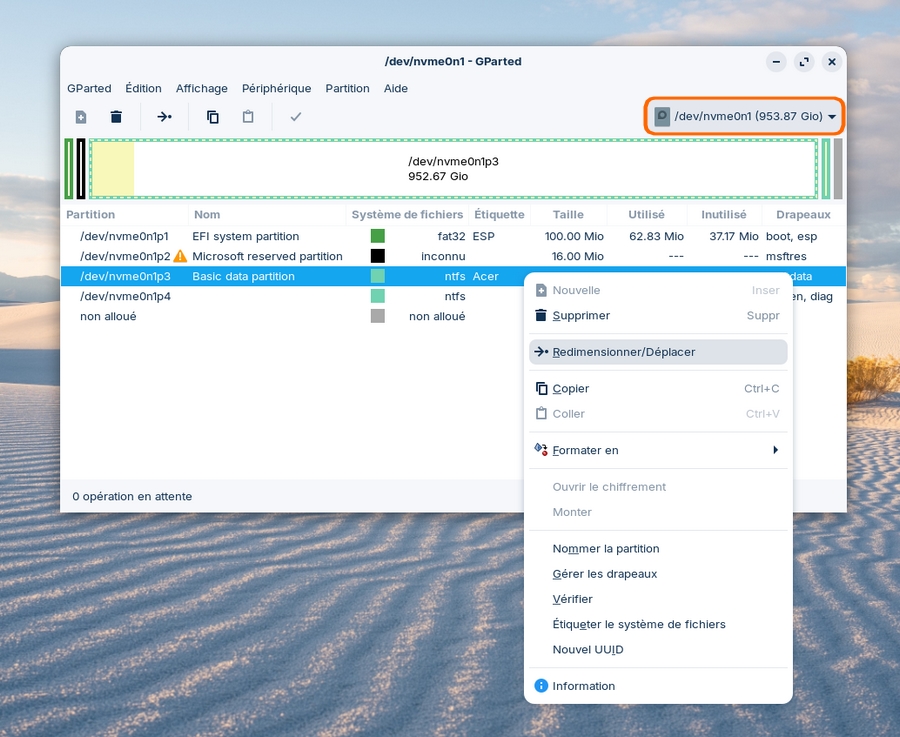Open the /dev/nvme0n1 device selector dropdown

pyautogui.click(x=745, y=117)
